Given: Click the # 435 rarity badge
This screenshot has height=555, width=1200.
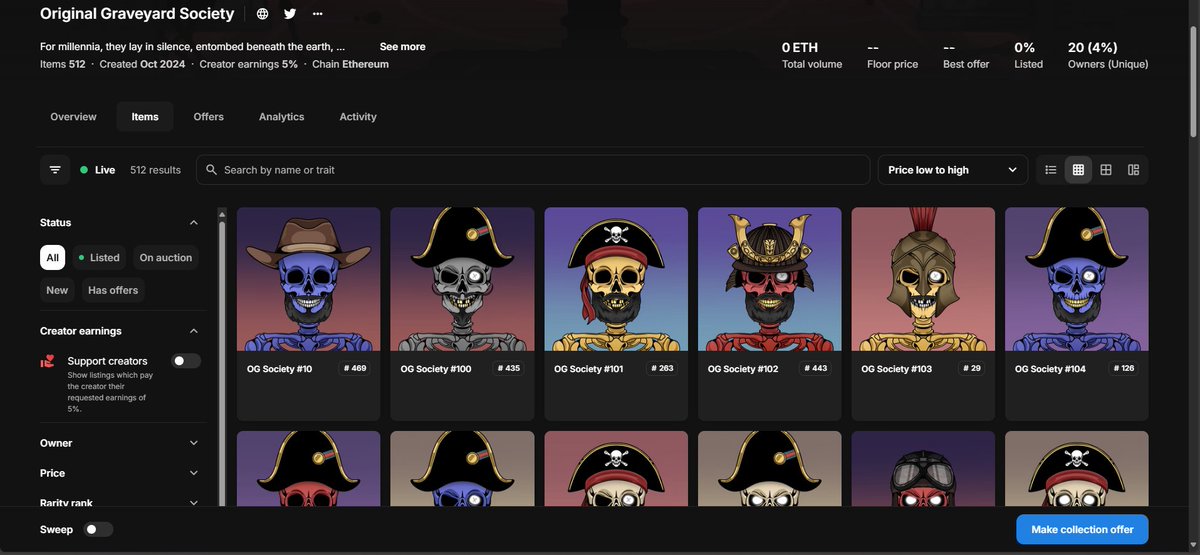Looking at the screenshot, I should click(x=509, y=369).
